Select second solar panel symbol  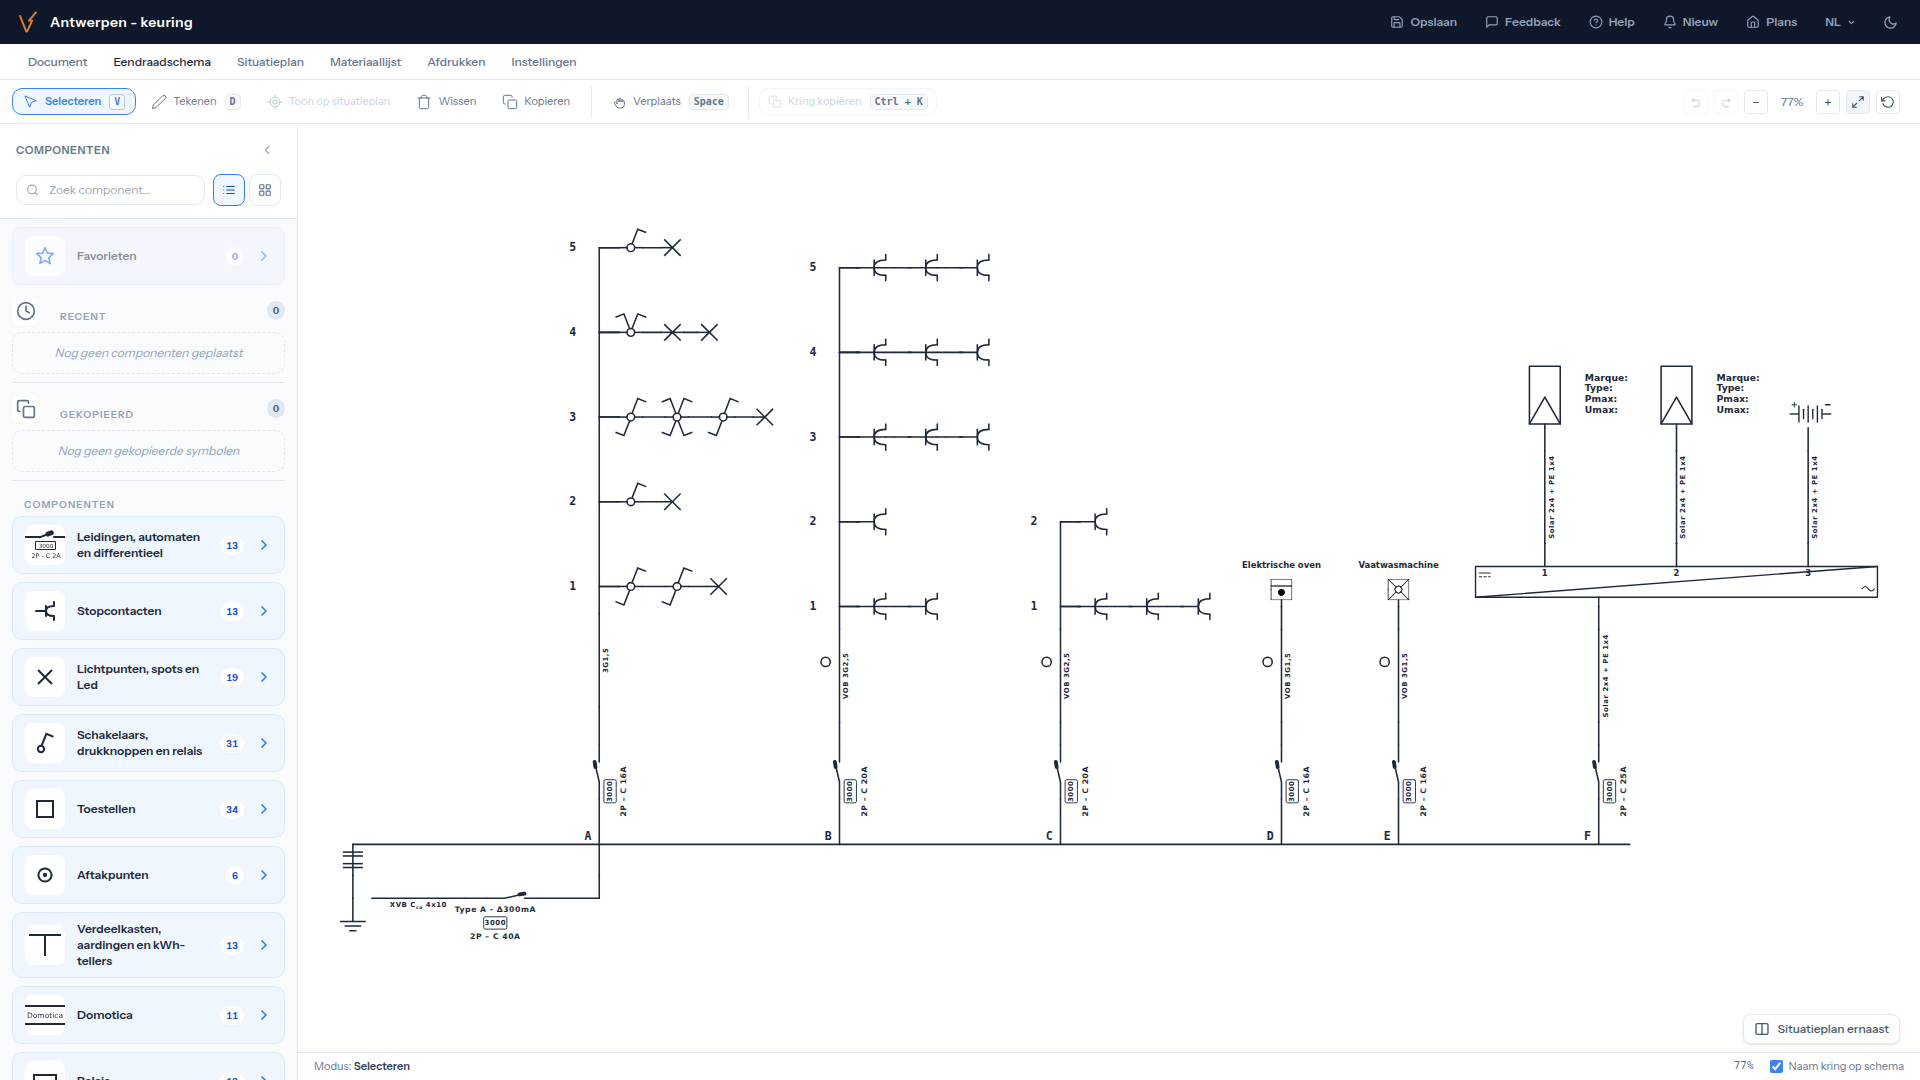1676,395
